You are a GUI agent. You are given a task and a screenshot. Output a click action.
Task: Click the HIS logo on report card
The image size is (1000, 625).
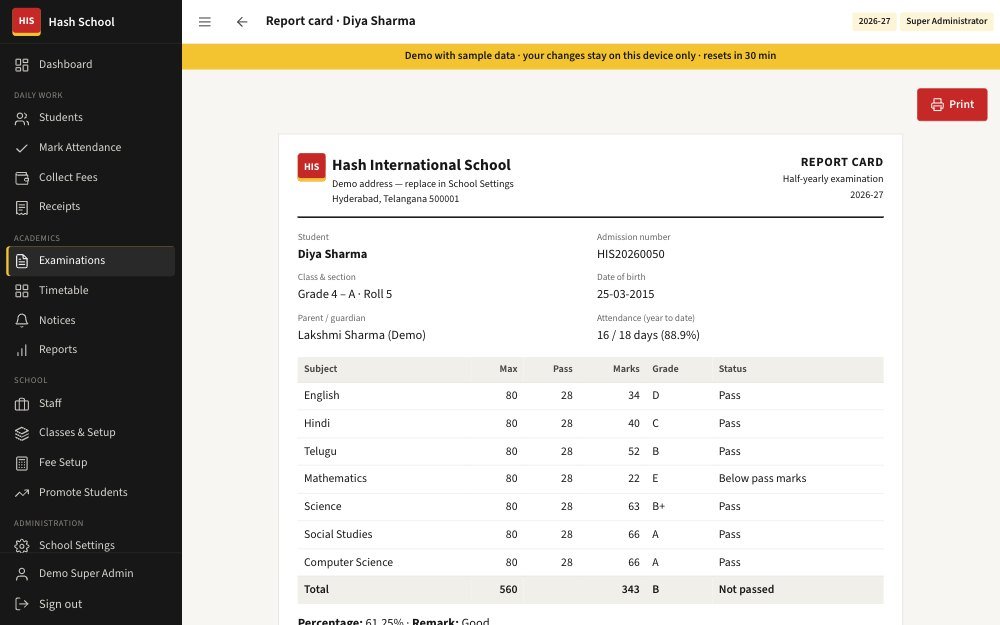click(x=311, y=167)
